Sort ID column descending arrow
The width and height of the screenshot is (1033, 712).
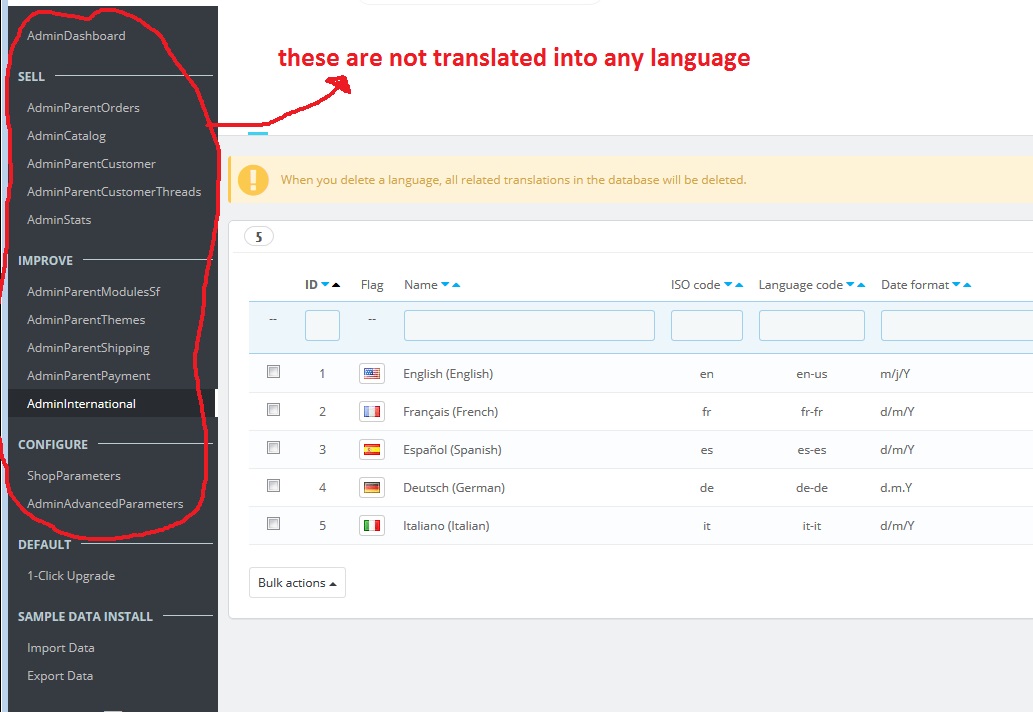pyautogui.click(x=325, y=285)
